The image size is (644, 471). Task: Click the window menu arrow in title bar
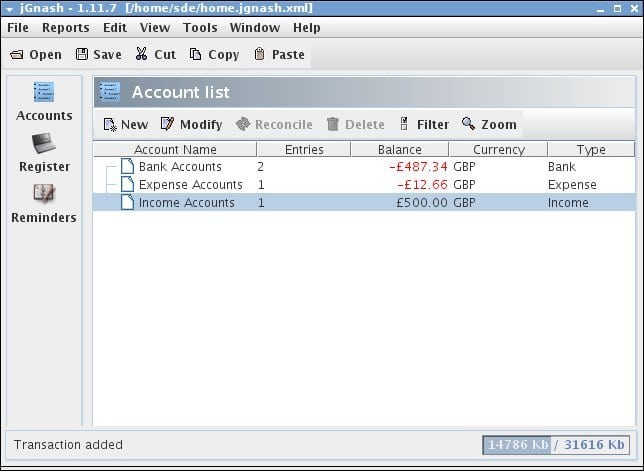[9, 9]
